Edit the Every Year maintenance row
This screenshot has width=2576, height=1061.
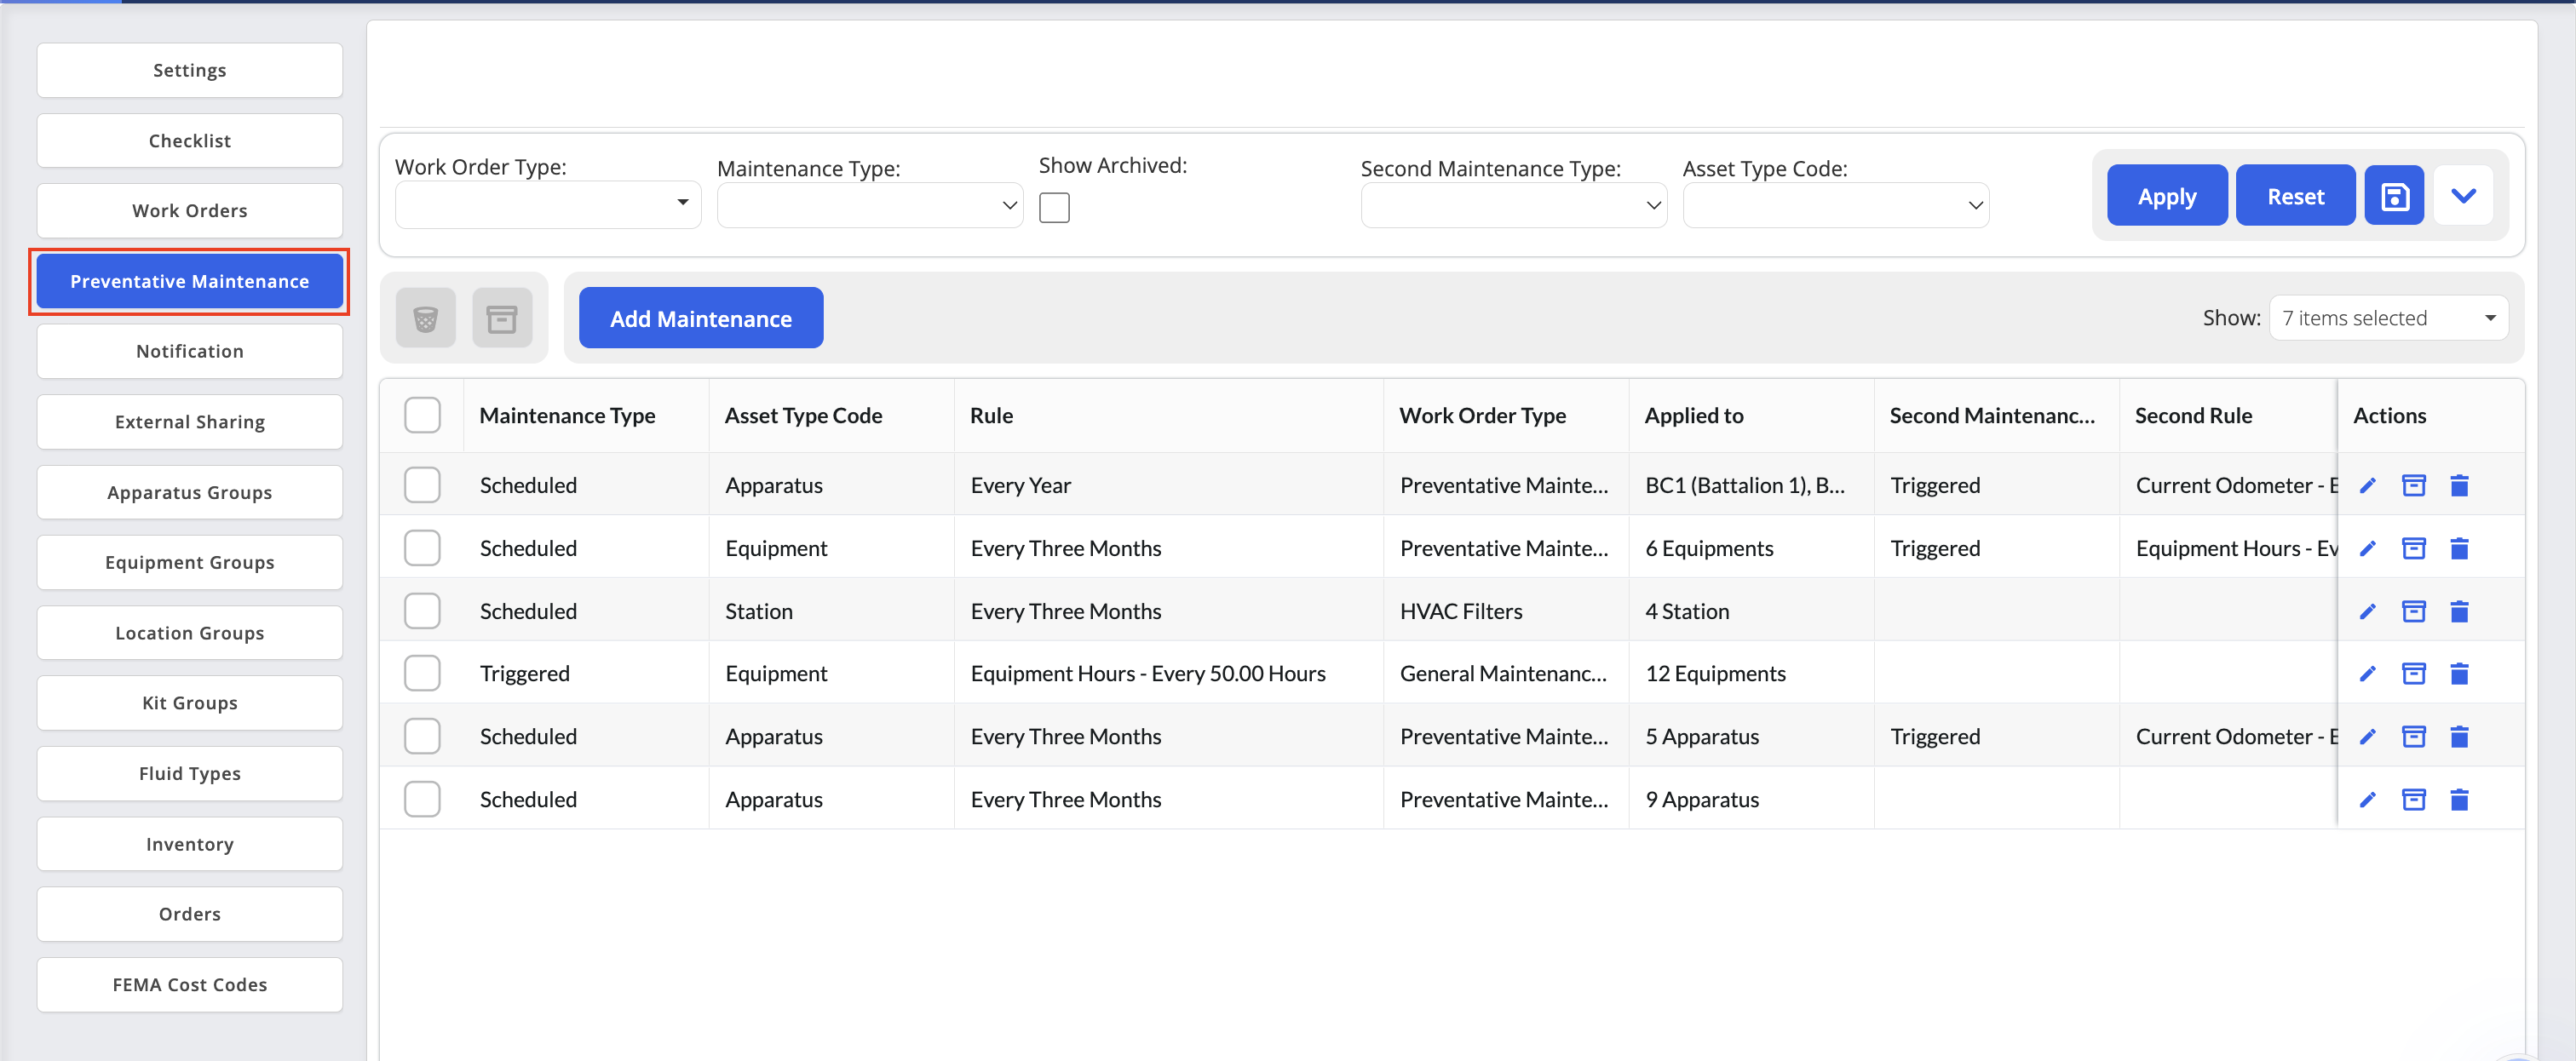(2367, 486)
